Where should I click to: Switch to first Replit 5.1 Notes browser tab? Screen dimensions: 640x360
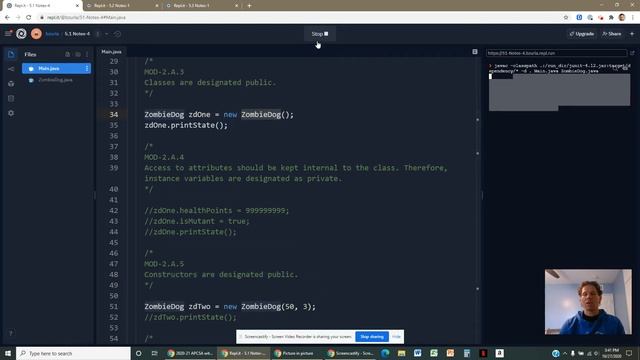click(x=42, y=6)
